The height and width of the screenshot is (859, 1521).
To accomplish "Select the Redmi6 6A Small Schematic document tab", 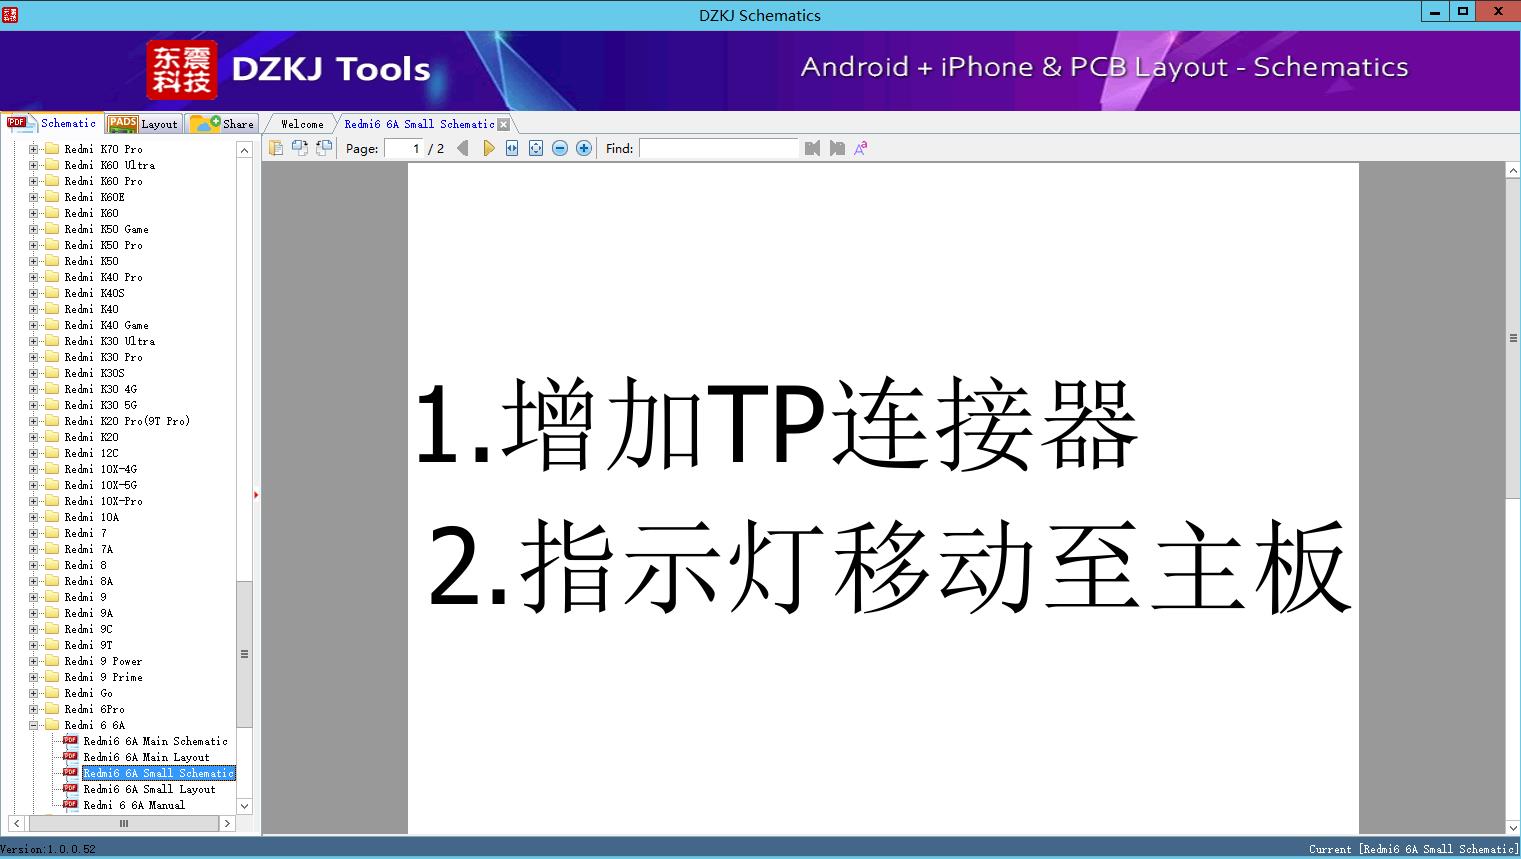I will 419,124.
